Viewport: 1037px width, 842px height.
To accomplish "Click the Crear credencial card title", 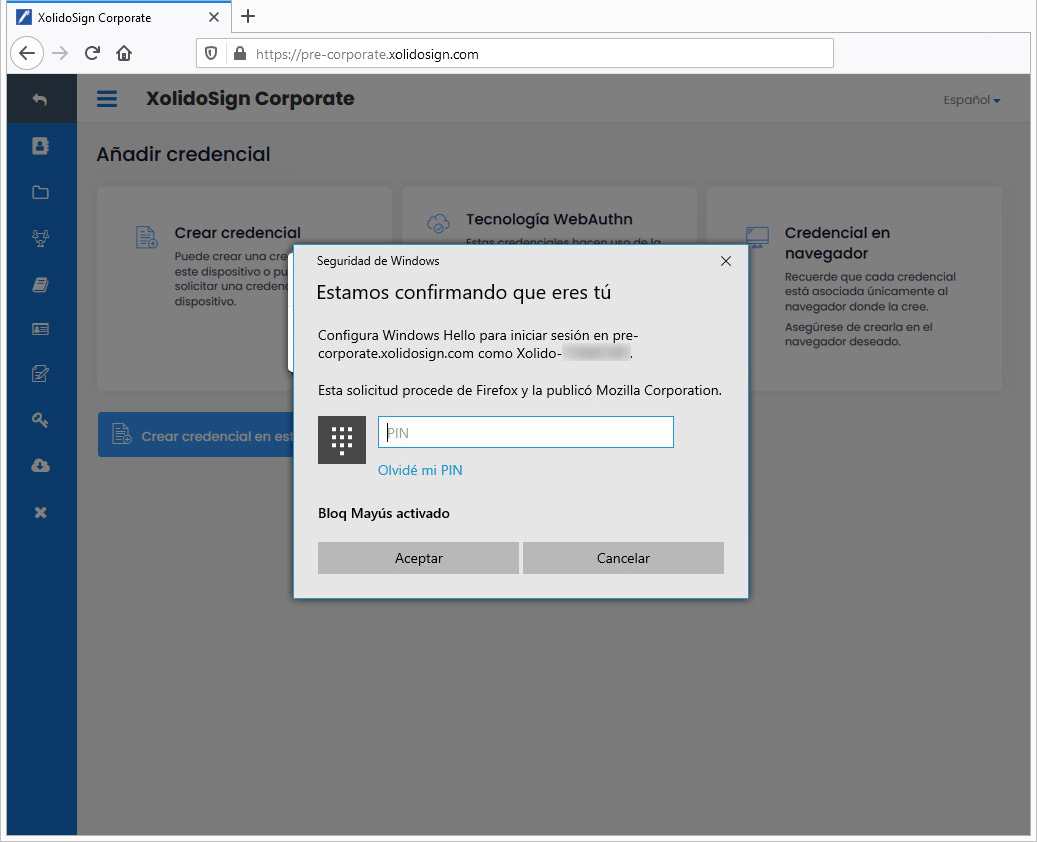I will tap(237, 233).
